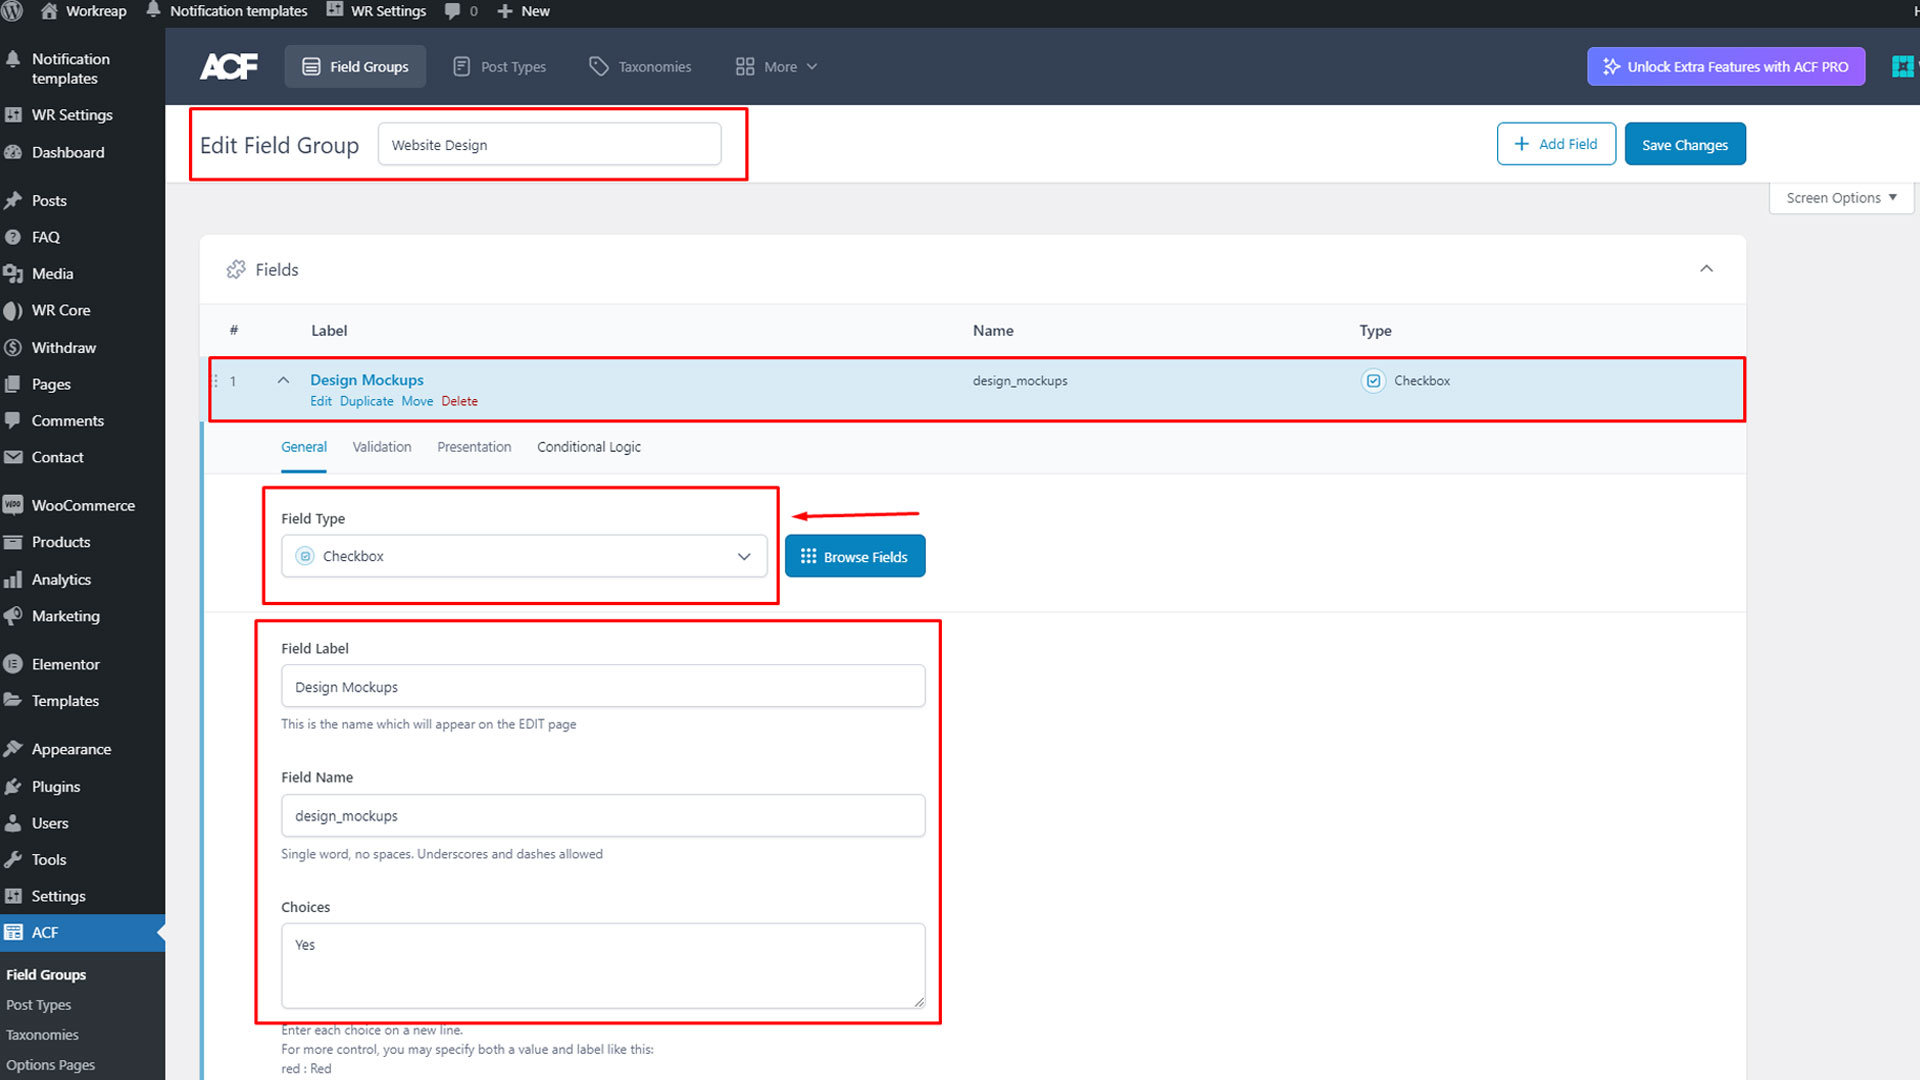The image size is (1920, 1080).
Task: Collapse the Fields panel with chevron
Action: [x=1706, y=269]
